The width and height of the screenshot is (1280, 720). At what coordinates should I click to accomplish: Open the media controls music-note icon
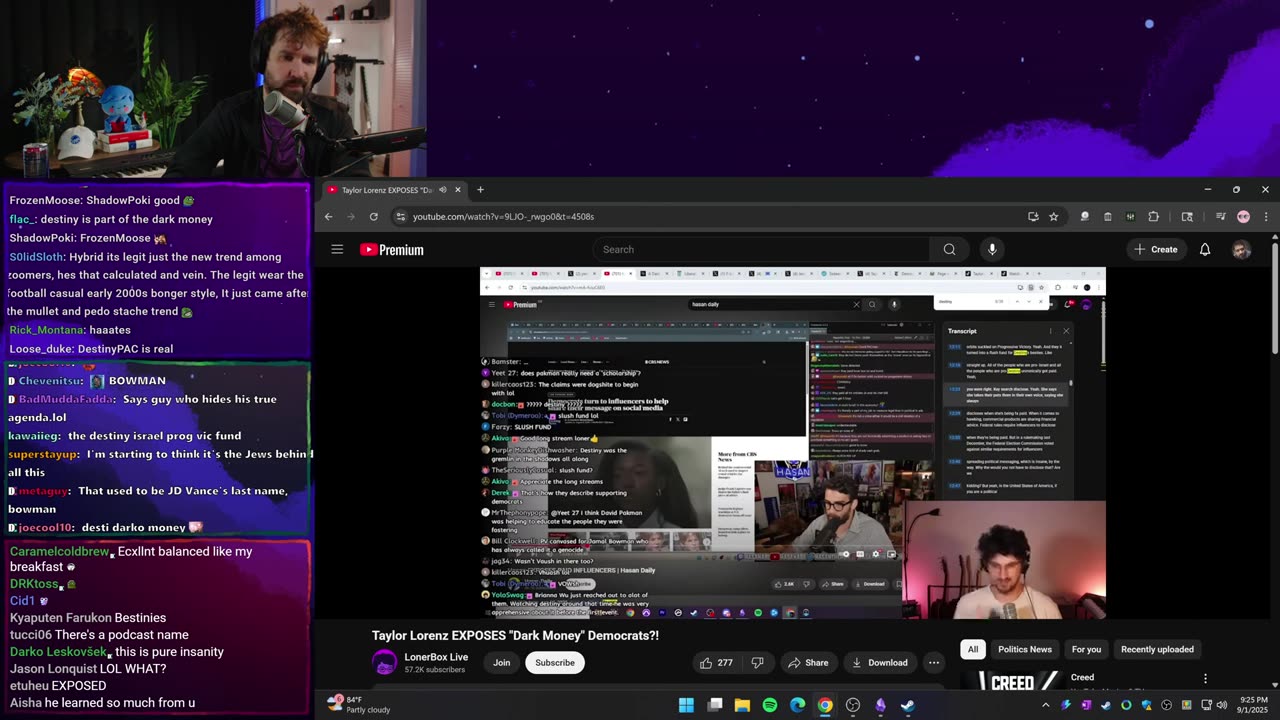(x=1220, y=216)
